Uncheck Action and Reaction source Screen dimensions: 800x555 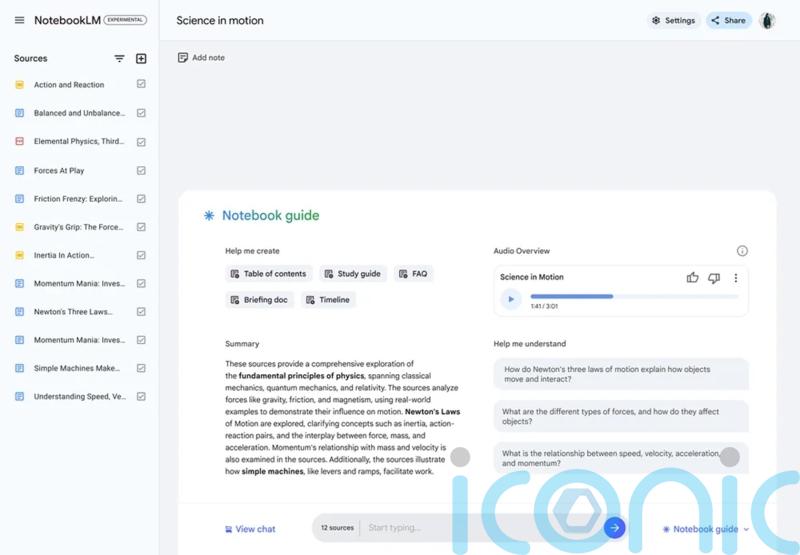click(141, 84)
